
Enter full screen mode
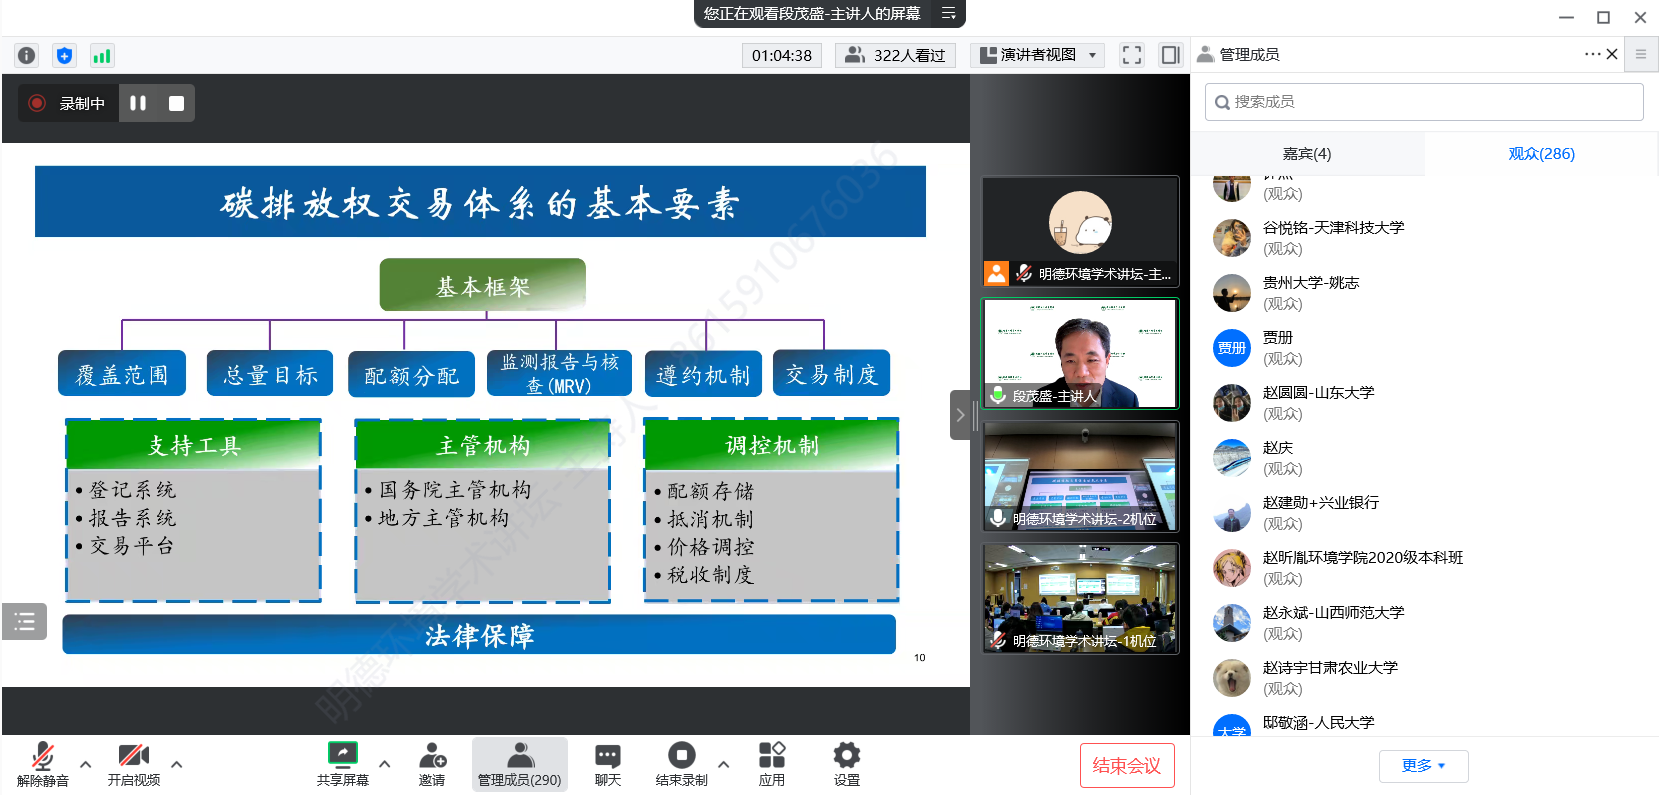pos(1131,55)
